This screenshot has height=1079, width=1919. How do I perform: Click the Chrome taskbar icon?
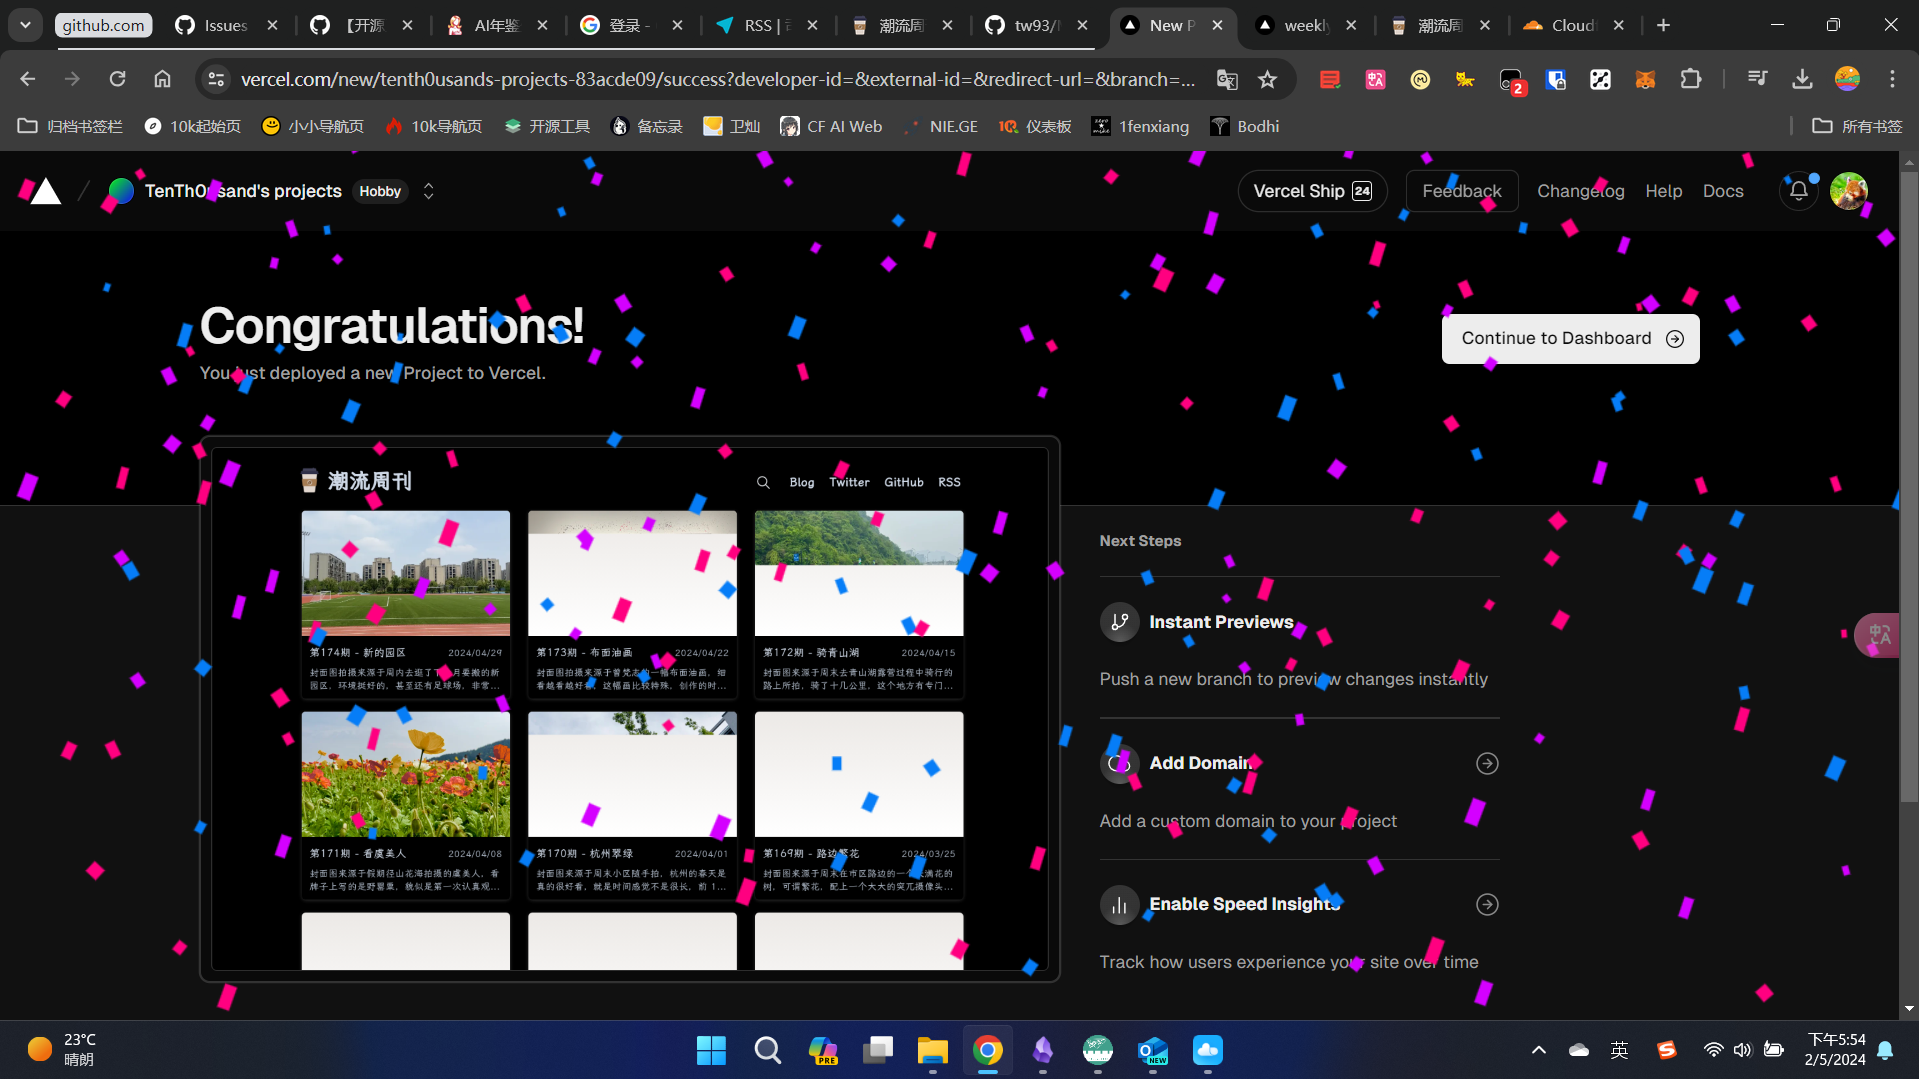tap(987, 1050)
